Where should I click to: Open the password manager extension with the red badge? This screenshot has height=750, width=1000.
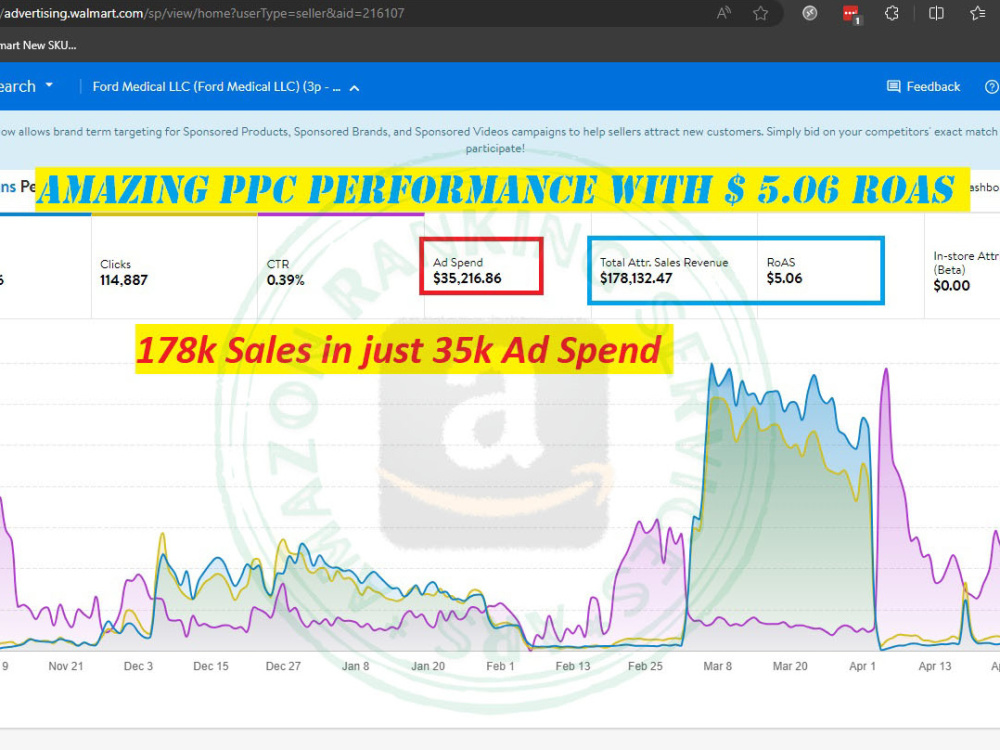[849, 14]
